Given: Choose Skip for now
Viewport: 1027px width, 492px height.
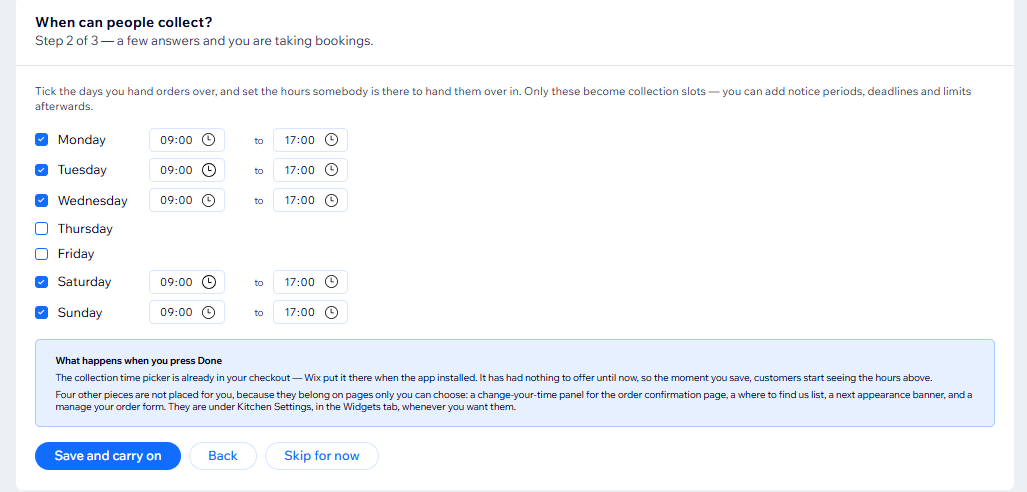Looking at the screenshot, I should tap(322, 456).
